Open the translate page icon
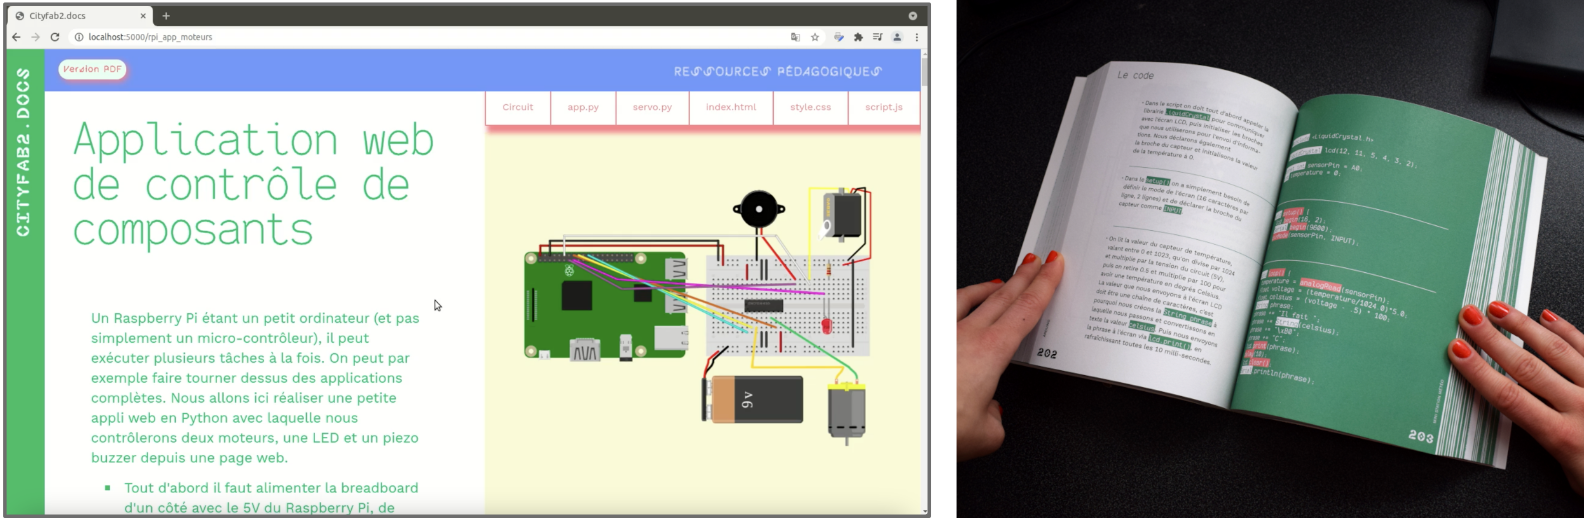This screenshot has width=1584, height=518. [x=795, y=37]
